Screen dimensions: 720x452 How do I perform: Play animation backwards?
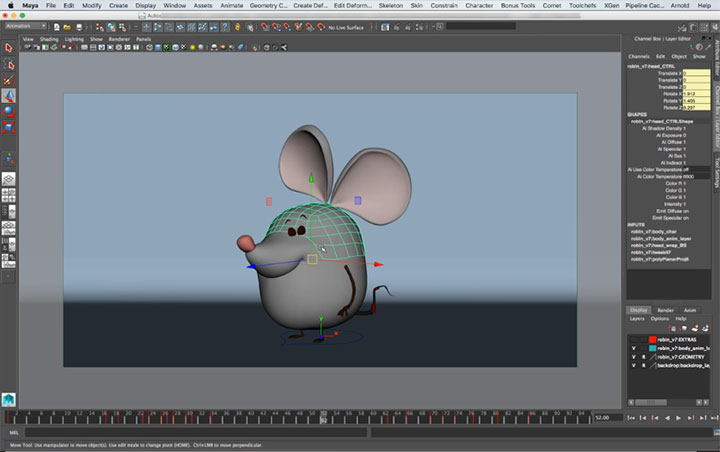click(667, 418)
